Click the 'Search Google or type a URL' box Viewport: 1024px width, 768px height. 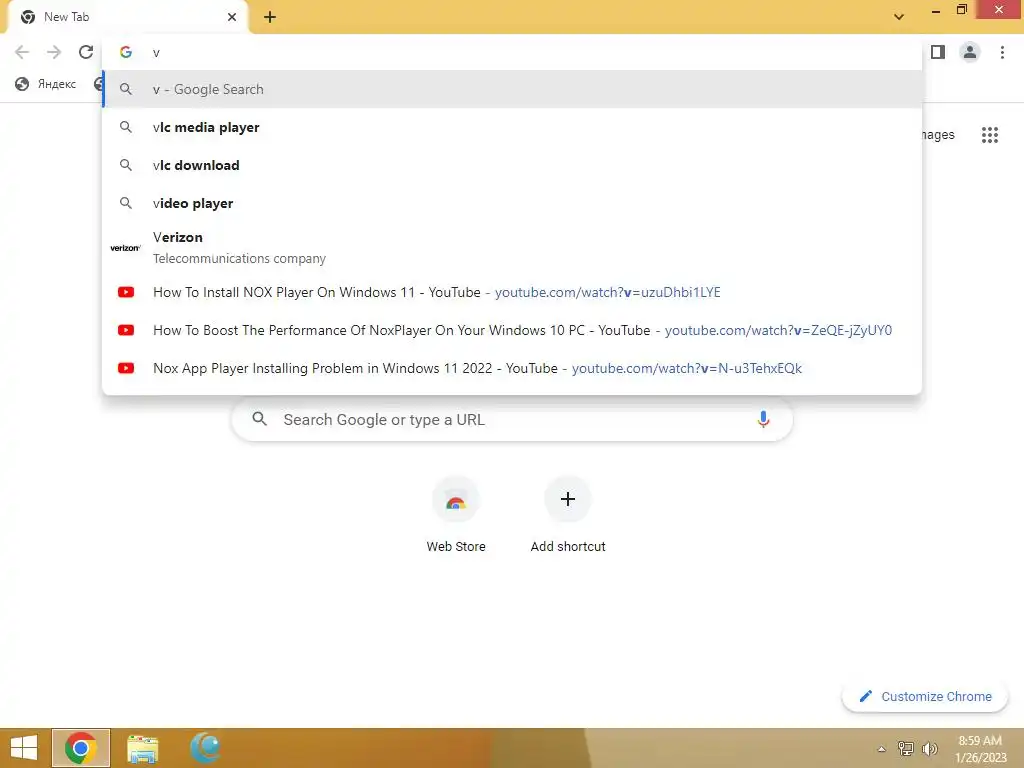click(513, 419)
